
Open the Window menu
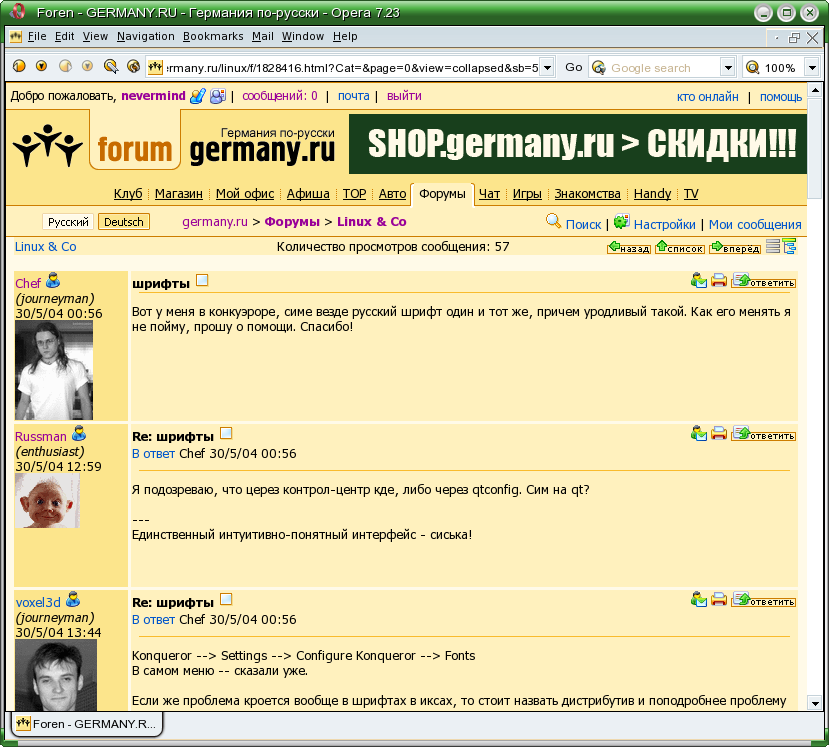click(x=303, y=36)
